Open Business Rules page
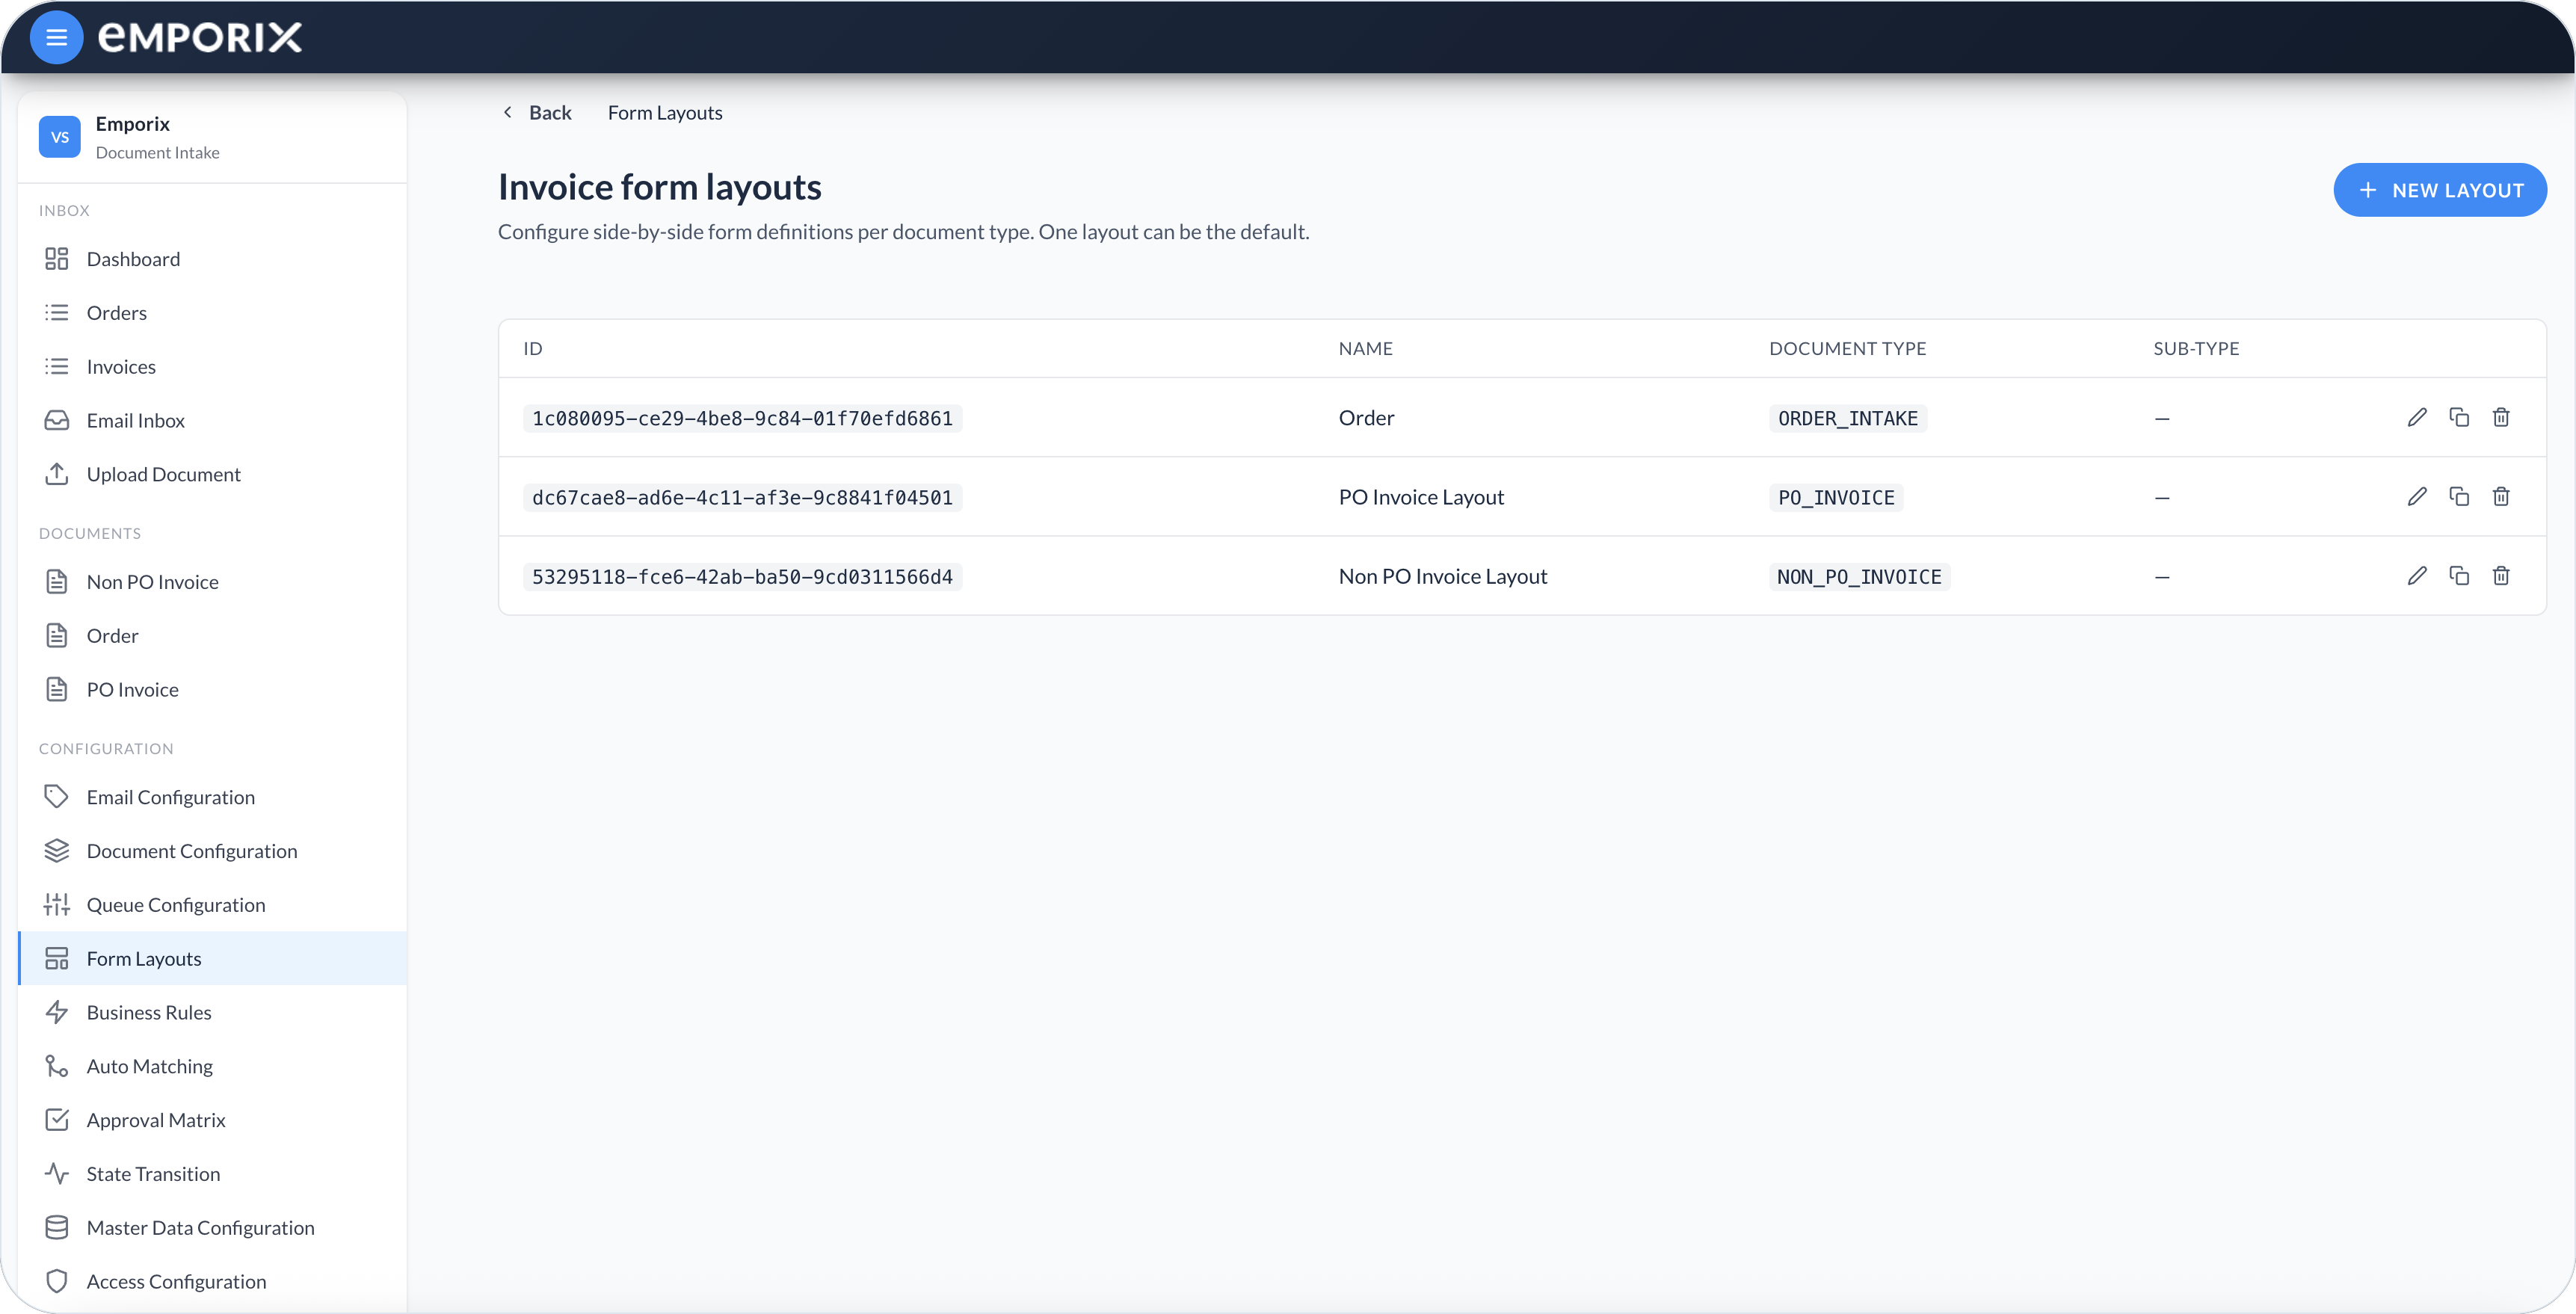 [212, 1012]
